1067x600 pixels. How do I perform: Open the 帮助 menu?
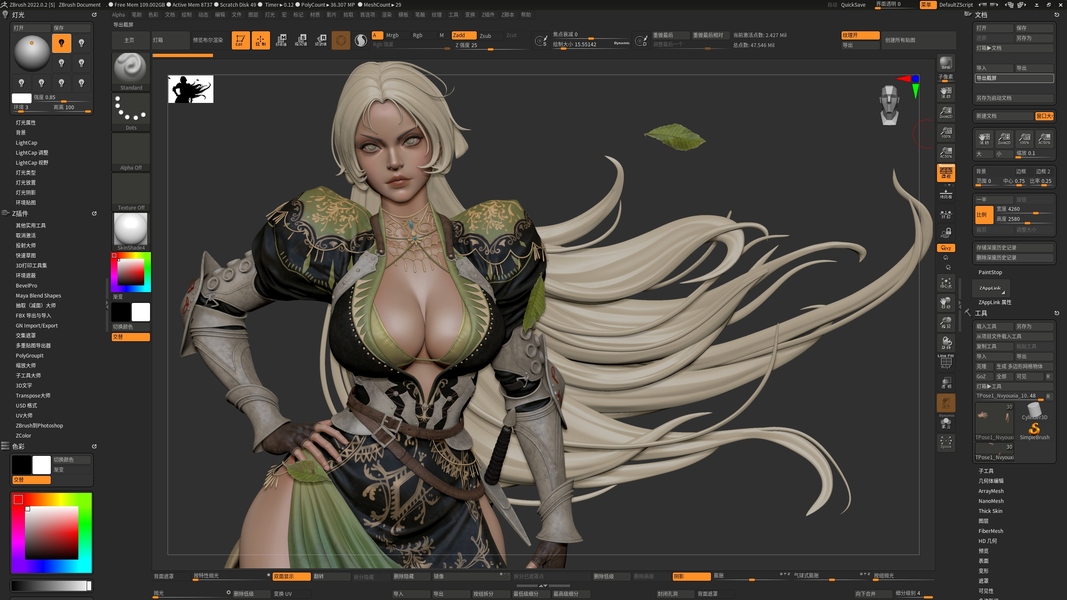[525, 14]
